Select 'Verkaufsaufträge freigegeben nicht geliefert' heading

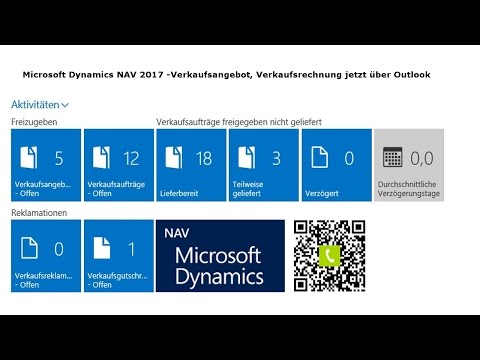(x=239, y=122)
